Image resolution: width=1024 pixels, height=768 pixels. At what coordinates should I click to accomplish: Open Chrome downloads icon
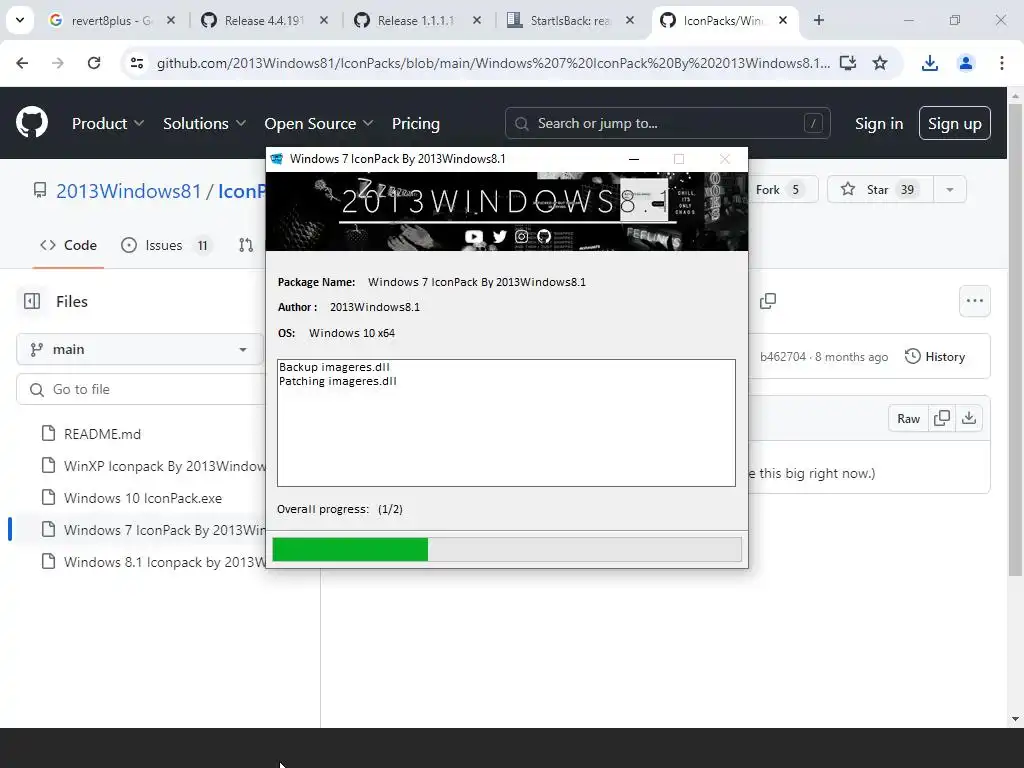click(x=929, y=63)
